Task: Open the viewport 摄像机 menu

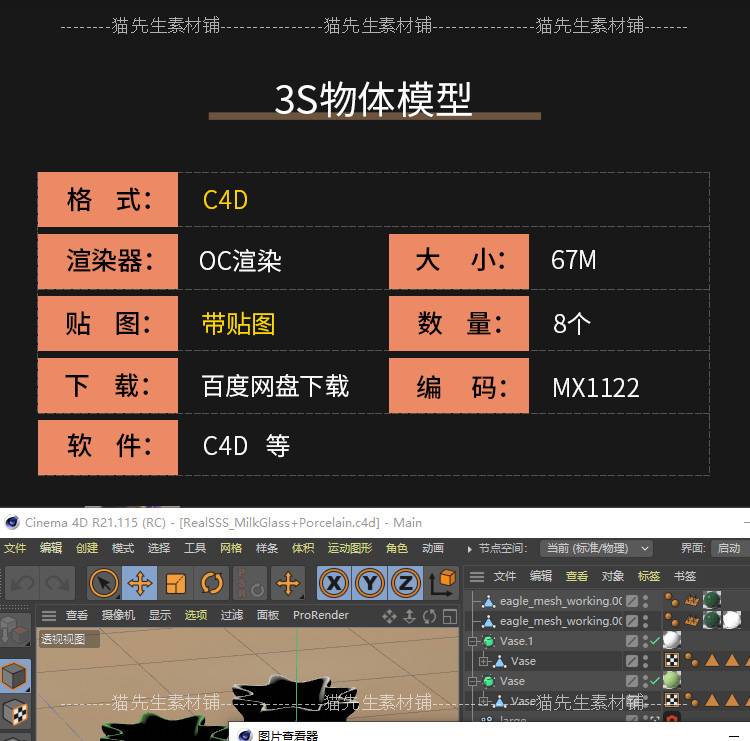Action: 118,615
